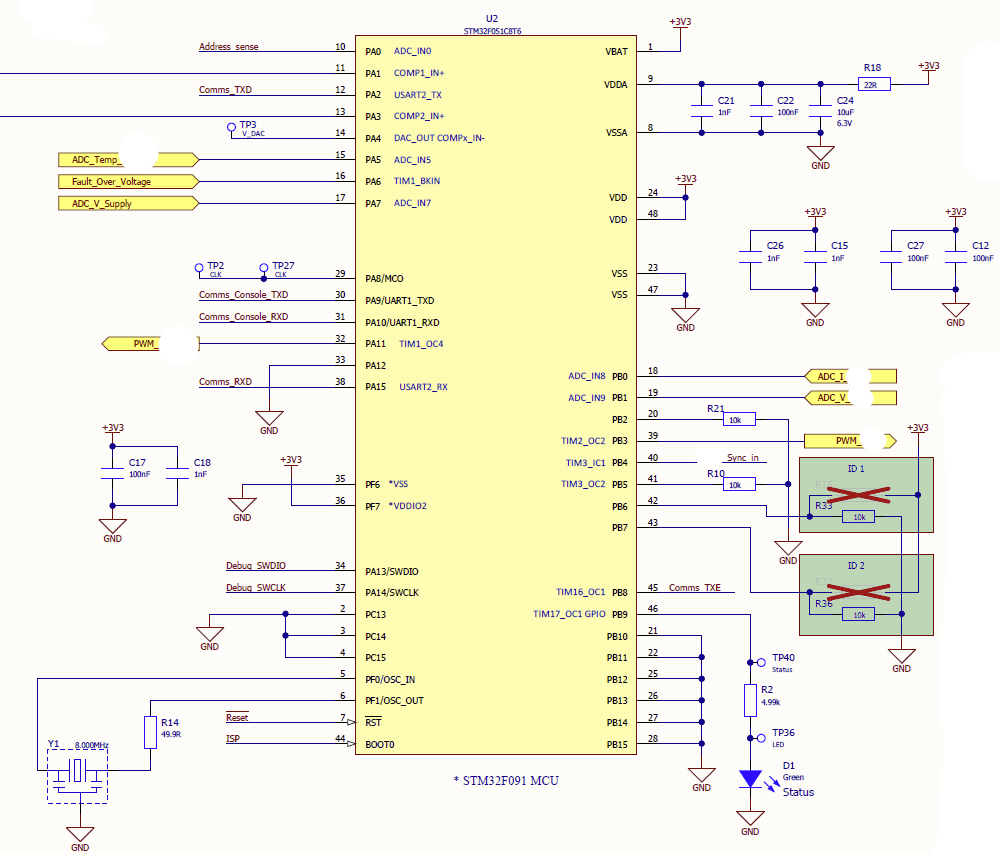Click the PA13/SWDIO pin label
The image size is (999, 854).
click(x=392, y=572)
